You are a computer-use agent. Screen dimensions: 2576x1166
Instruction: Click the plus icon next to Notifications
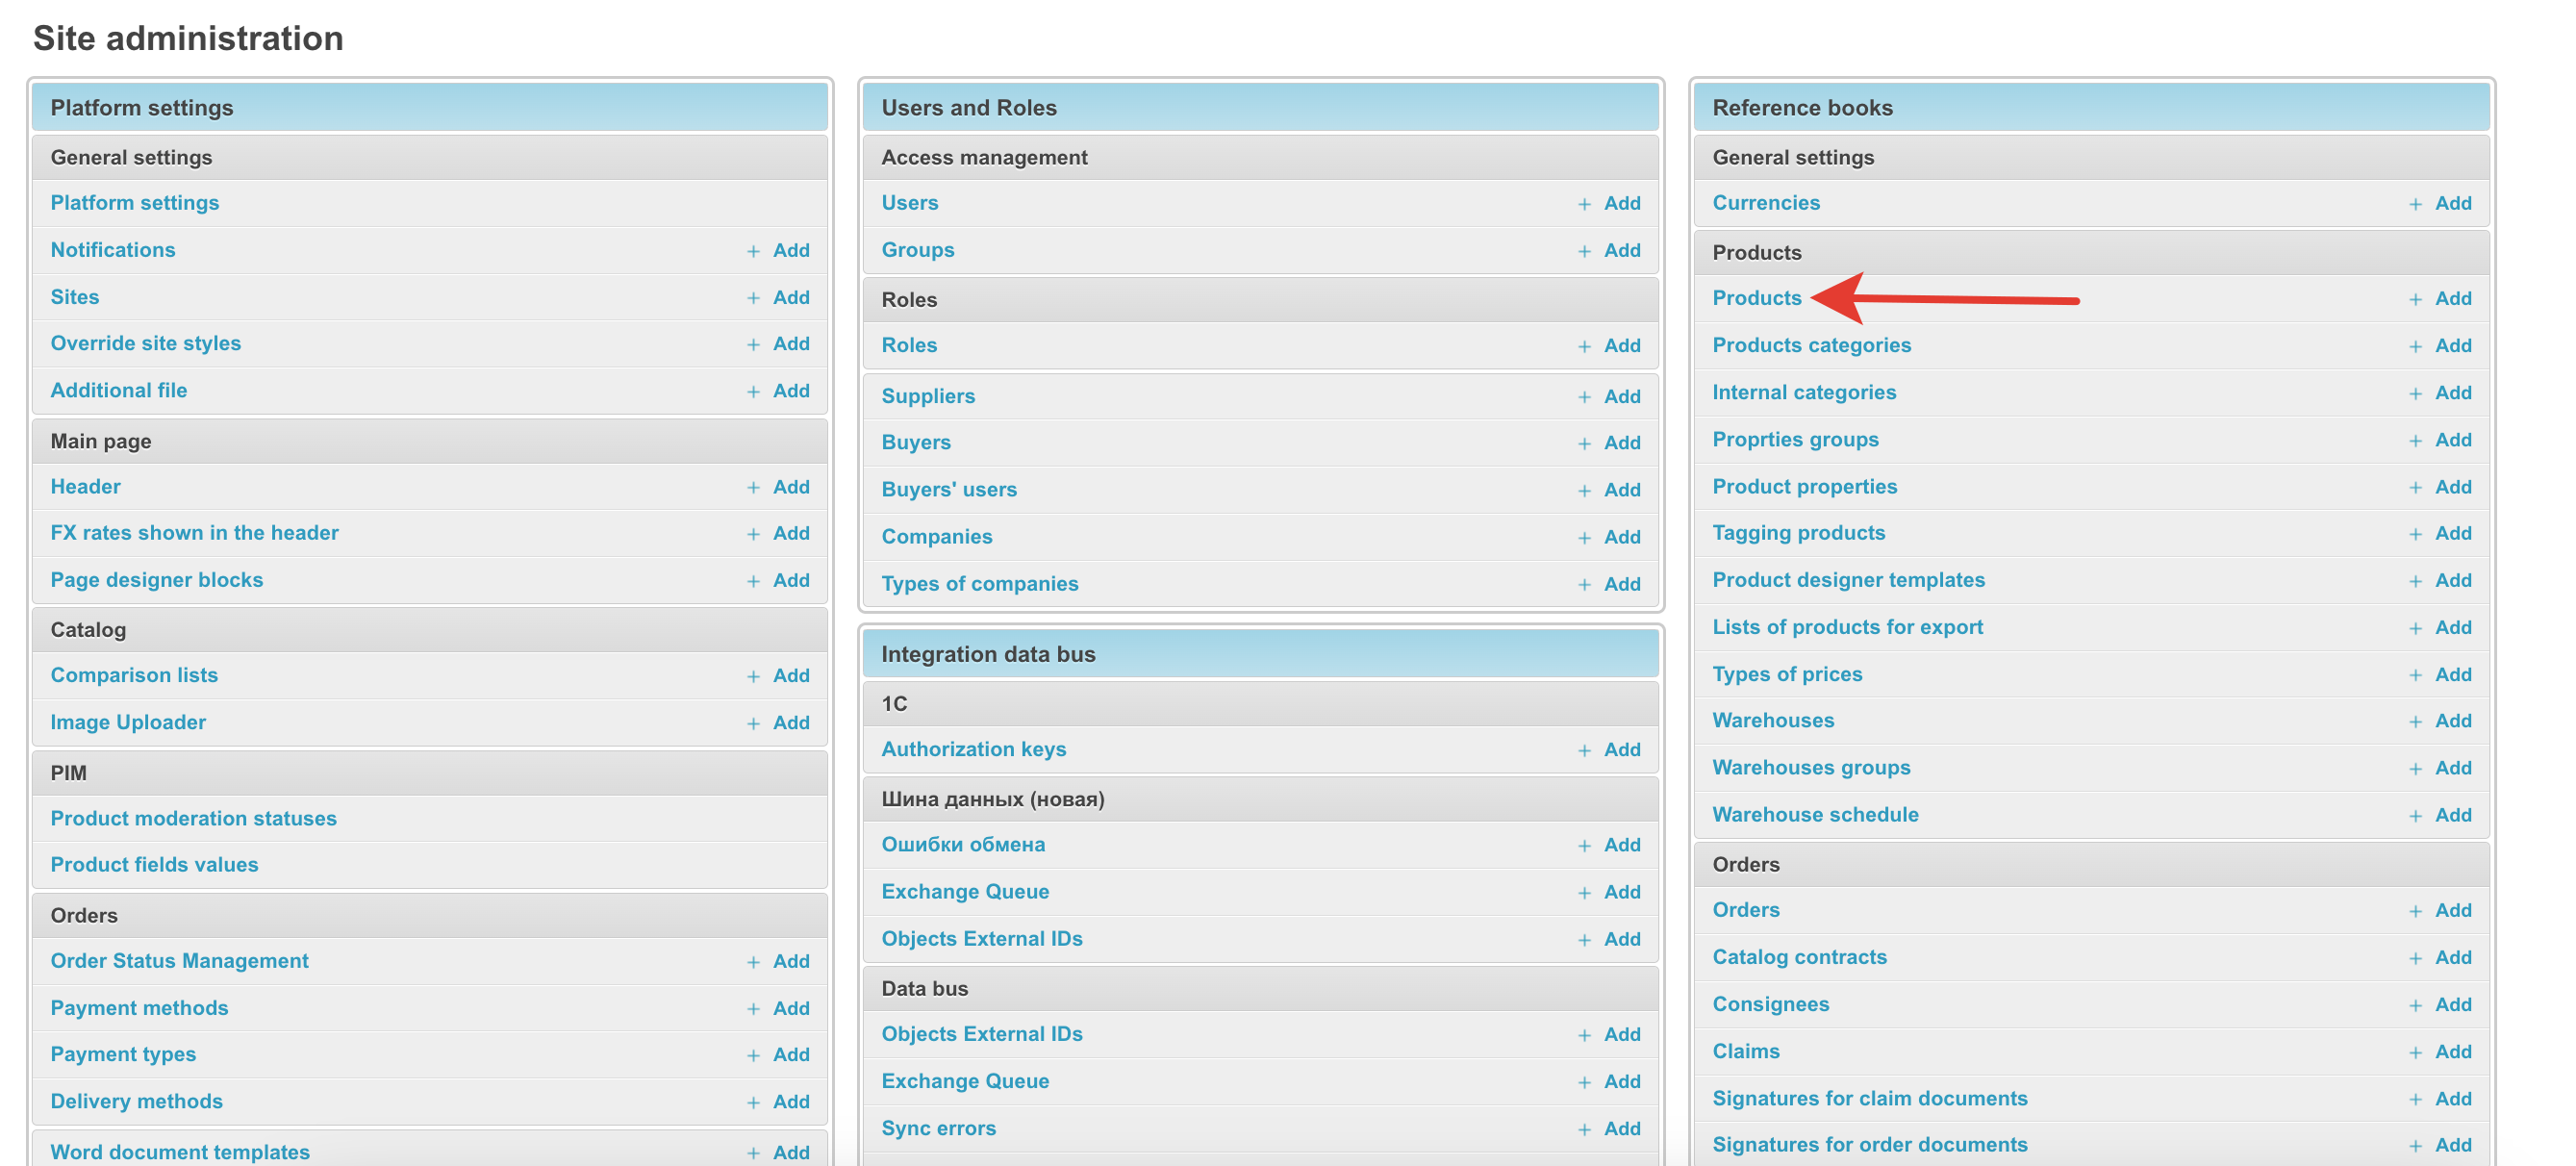pos(753,251)
